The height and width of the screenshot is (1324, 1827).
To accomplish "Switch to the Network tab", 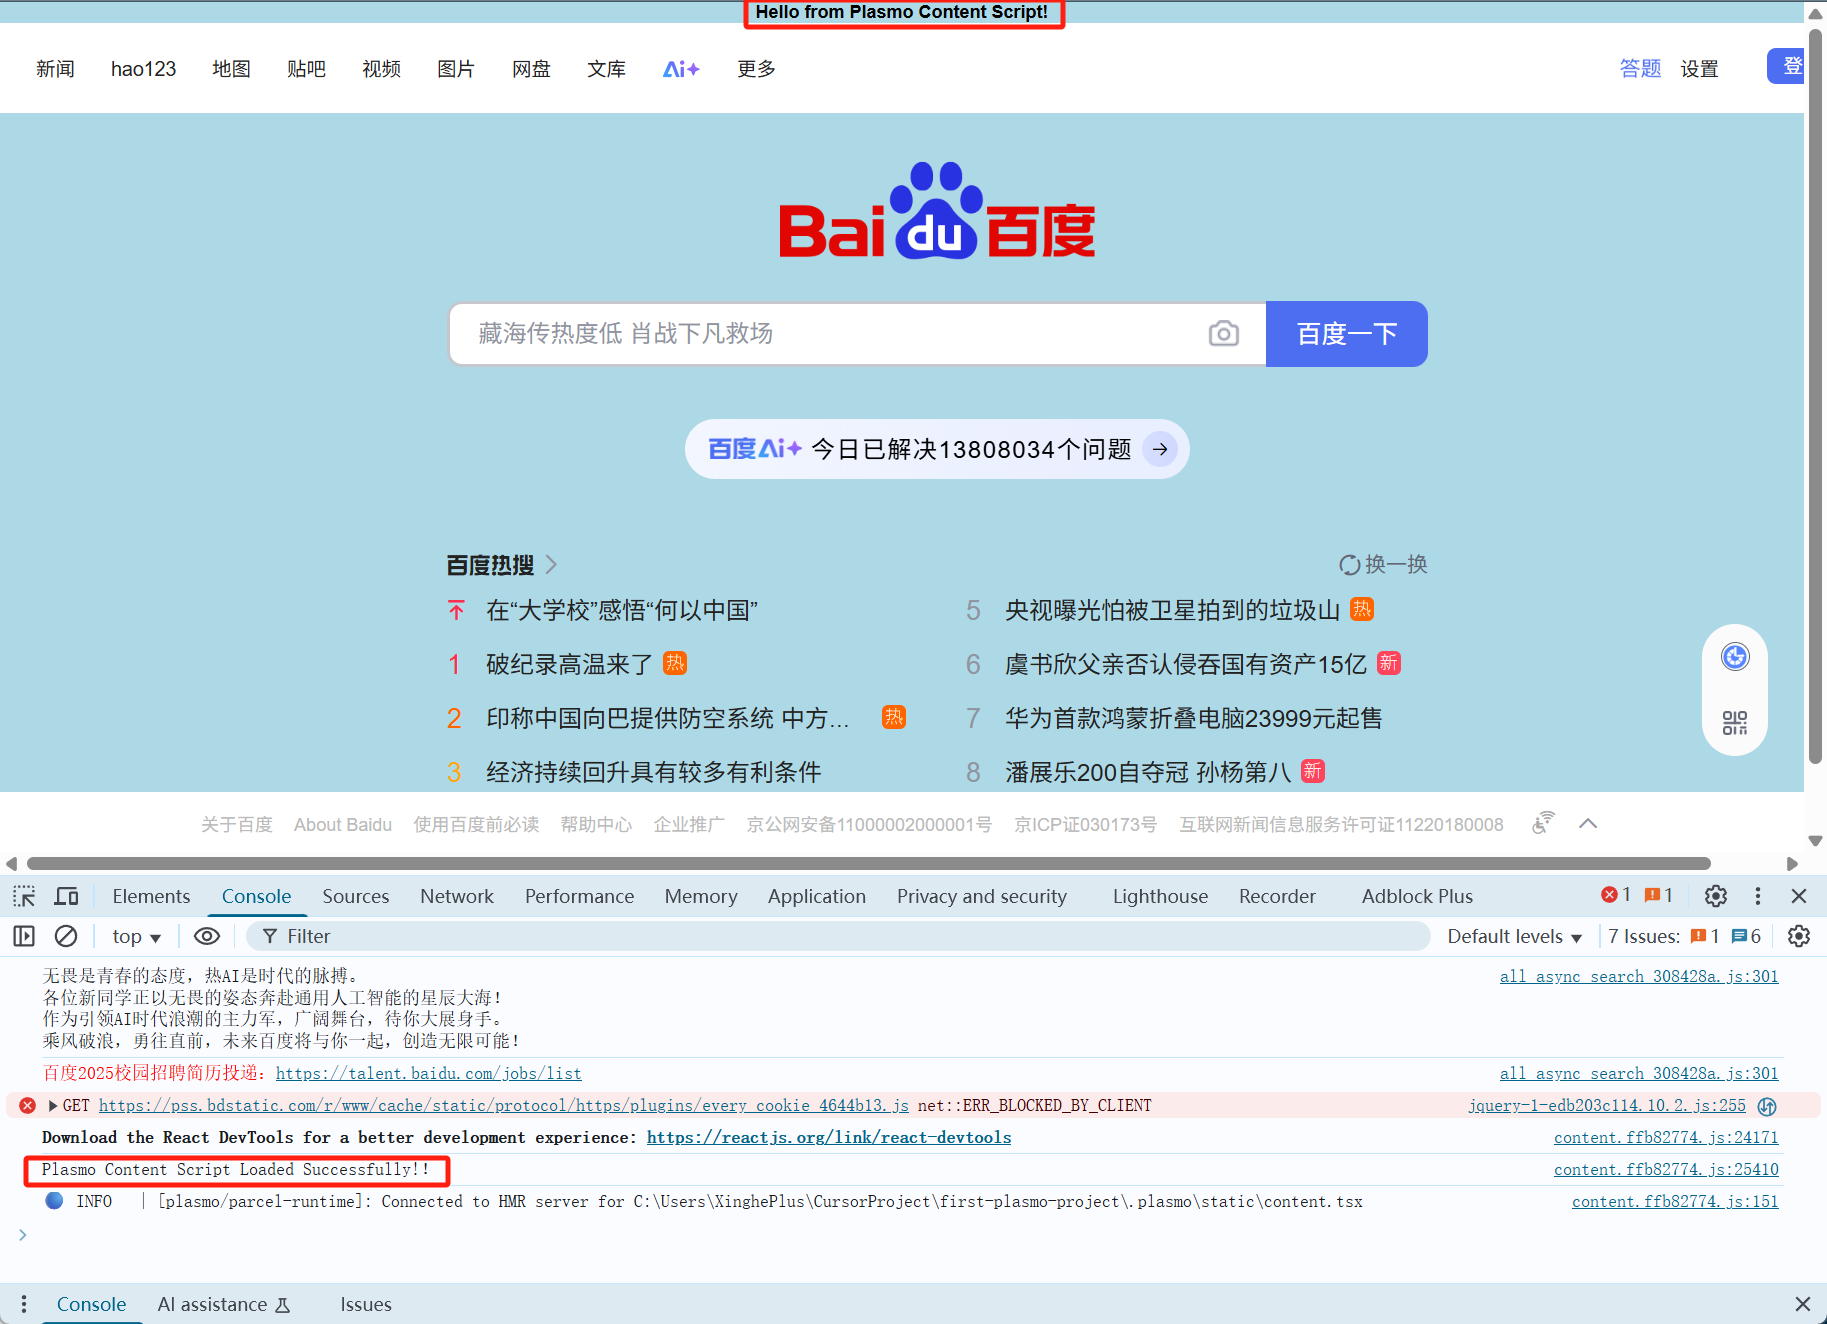I will 457,896.
